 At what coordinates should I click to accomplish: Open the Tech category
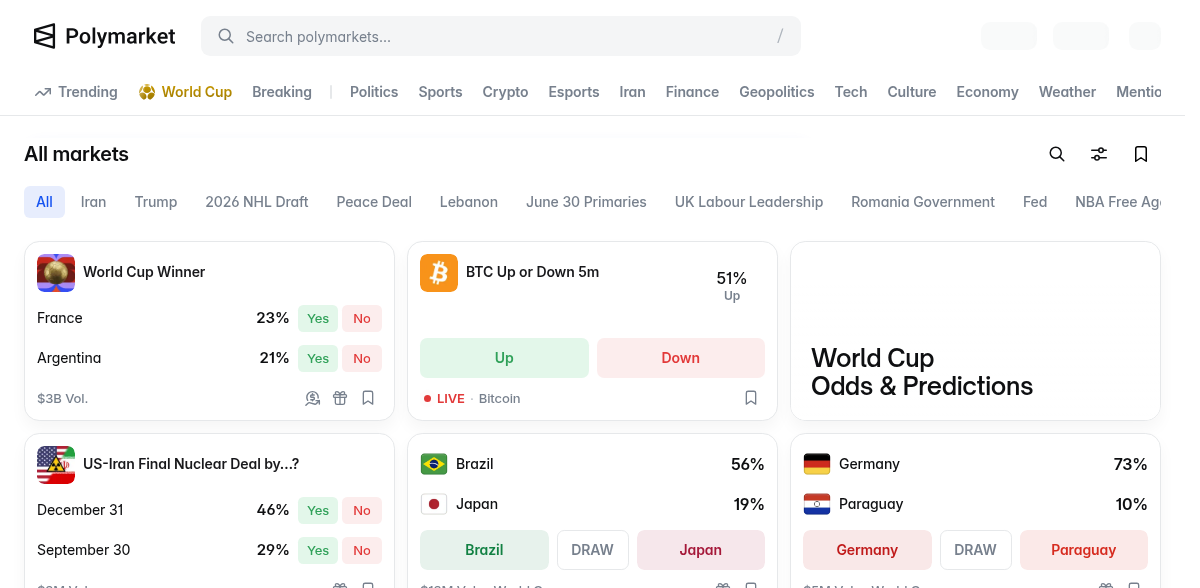(851, 92)
